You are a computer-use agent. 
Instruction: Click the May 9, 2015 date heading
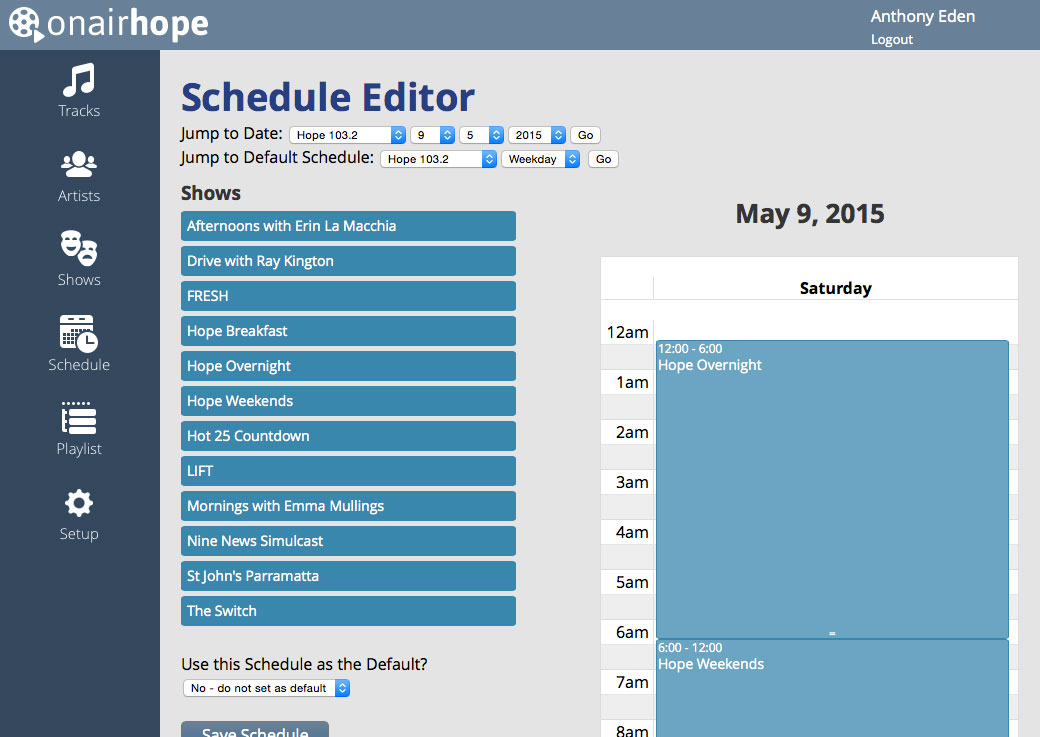point(810,214)
